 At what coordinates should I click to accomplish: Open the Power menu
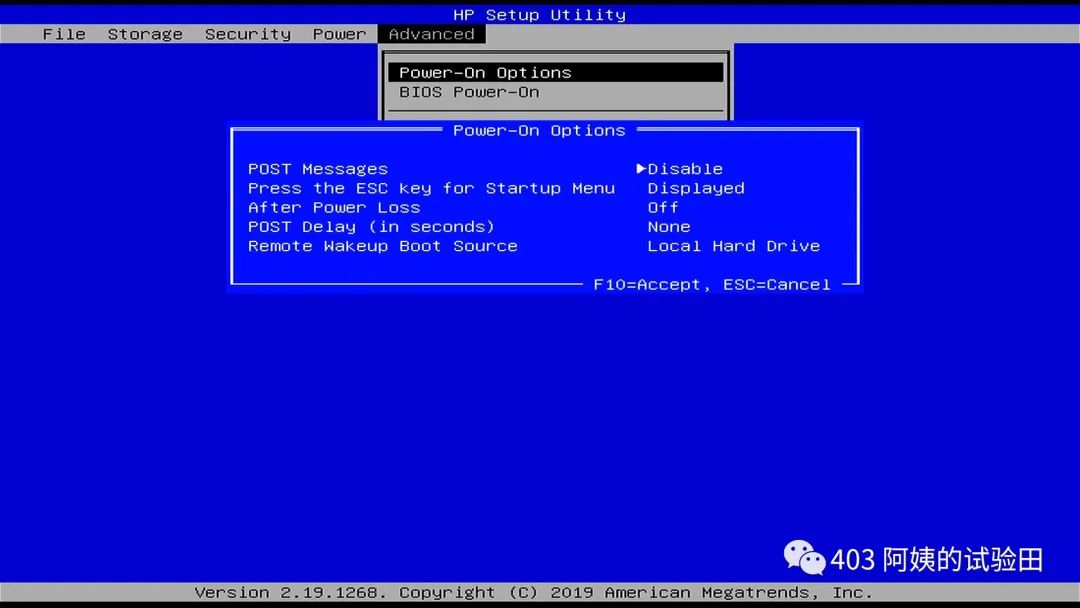click(x=339, y=34)
